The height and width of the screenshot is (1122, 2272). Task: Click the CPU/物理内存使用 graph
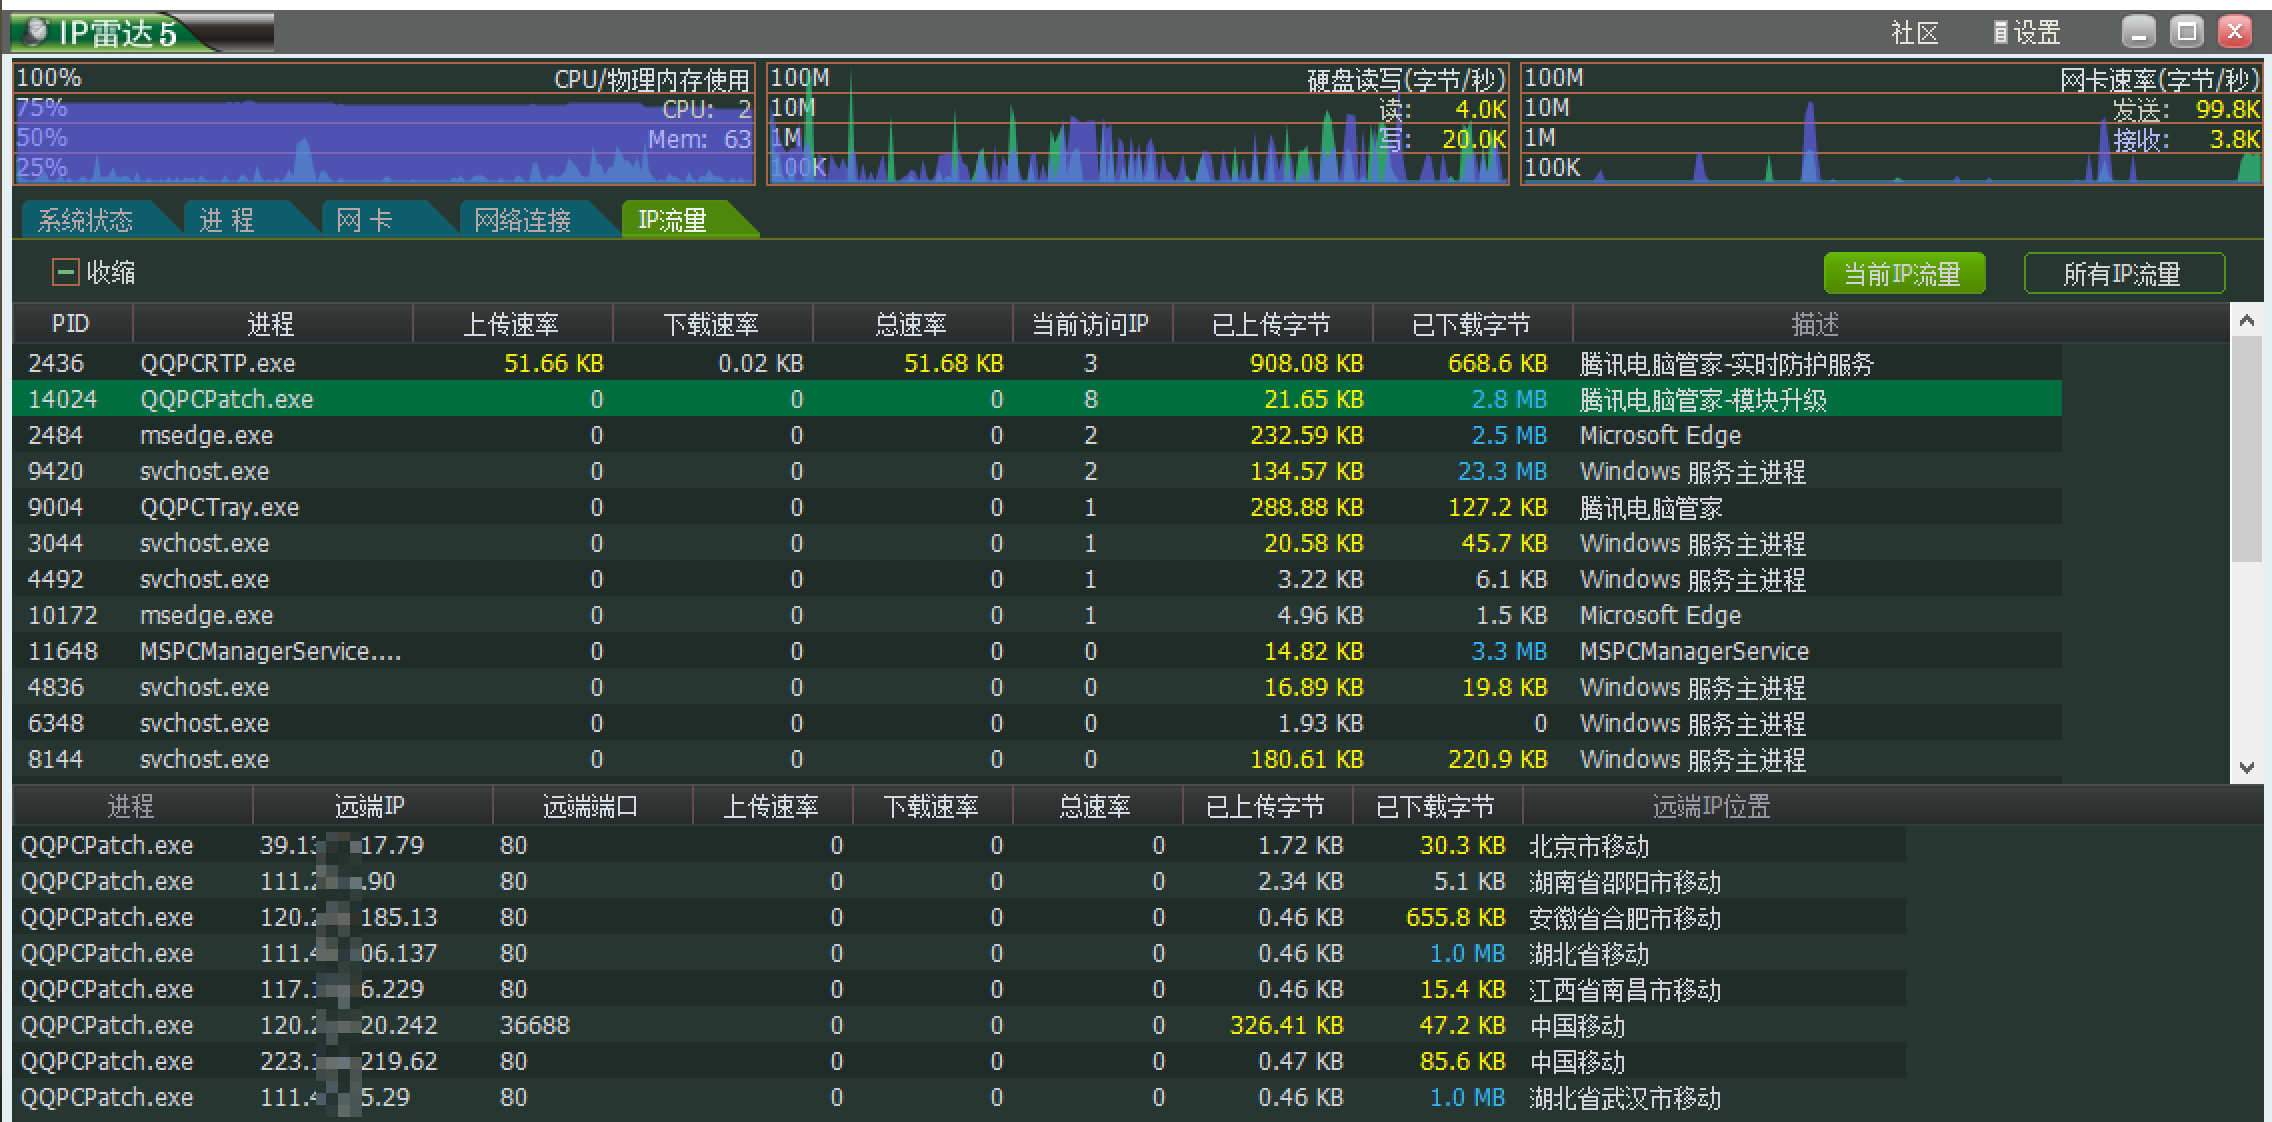pos(384,124)
